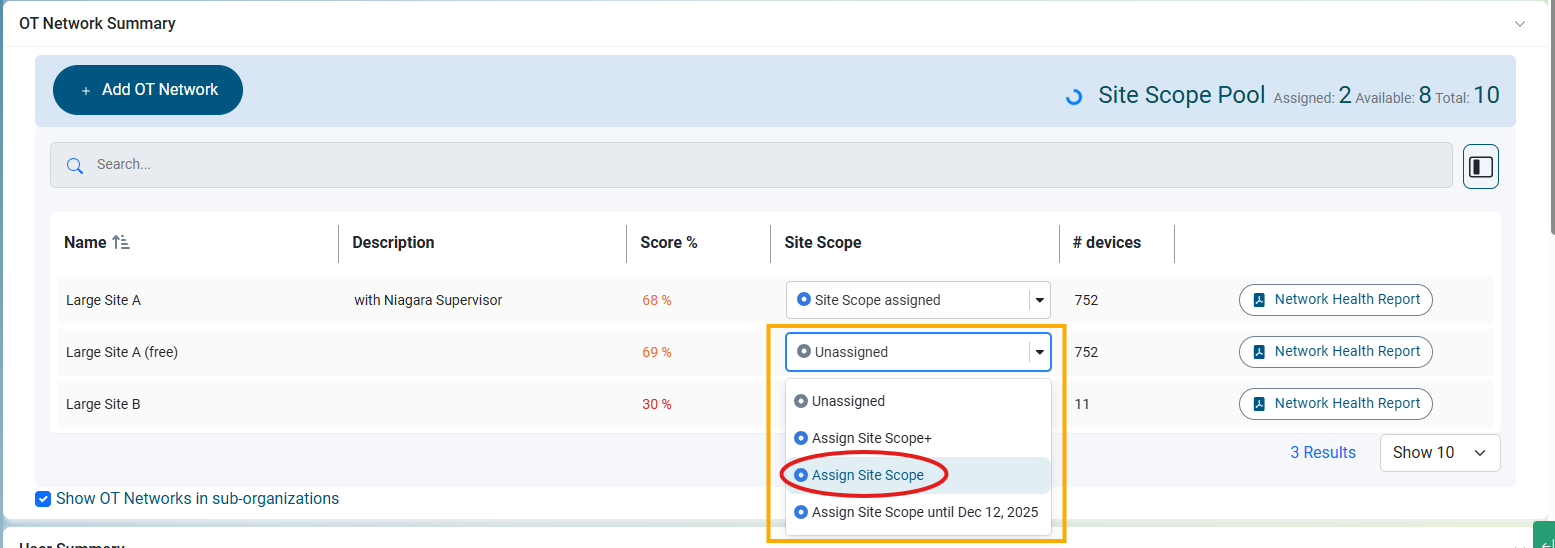Click the Large Site B name cell
The image size is (1555, 548).
click(103, 404)
